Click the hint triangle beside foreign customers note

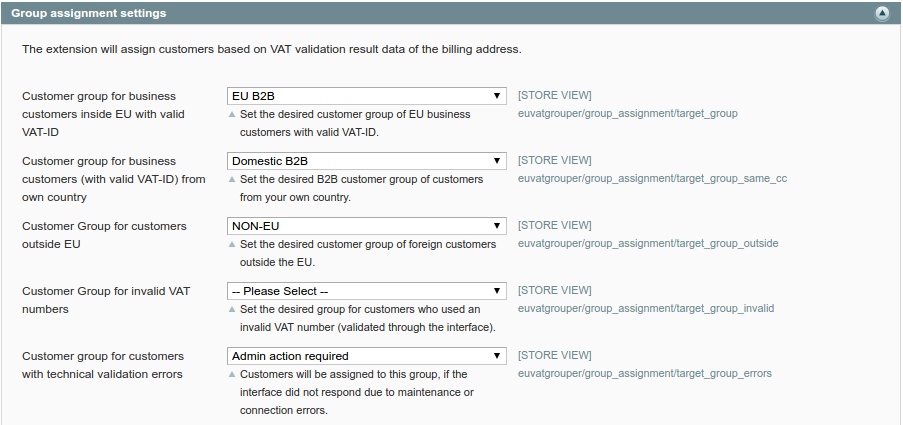point(232,245)
